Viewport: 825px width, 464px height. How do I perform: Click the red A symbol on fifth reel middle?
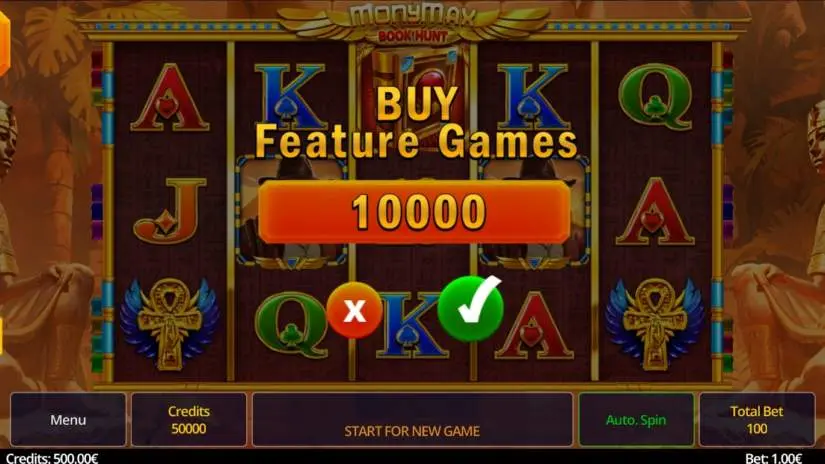click(x=655, y=211)
